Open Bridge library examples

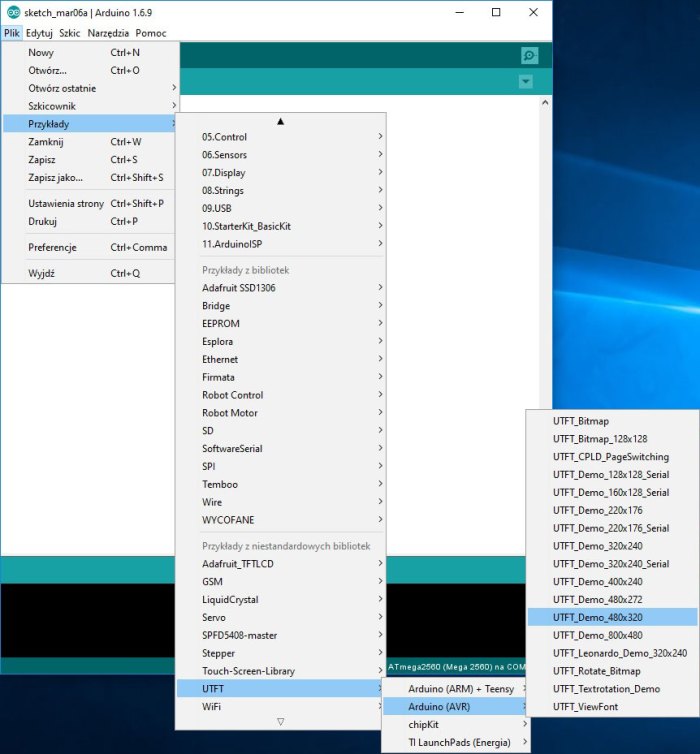click(281, 305)
